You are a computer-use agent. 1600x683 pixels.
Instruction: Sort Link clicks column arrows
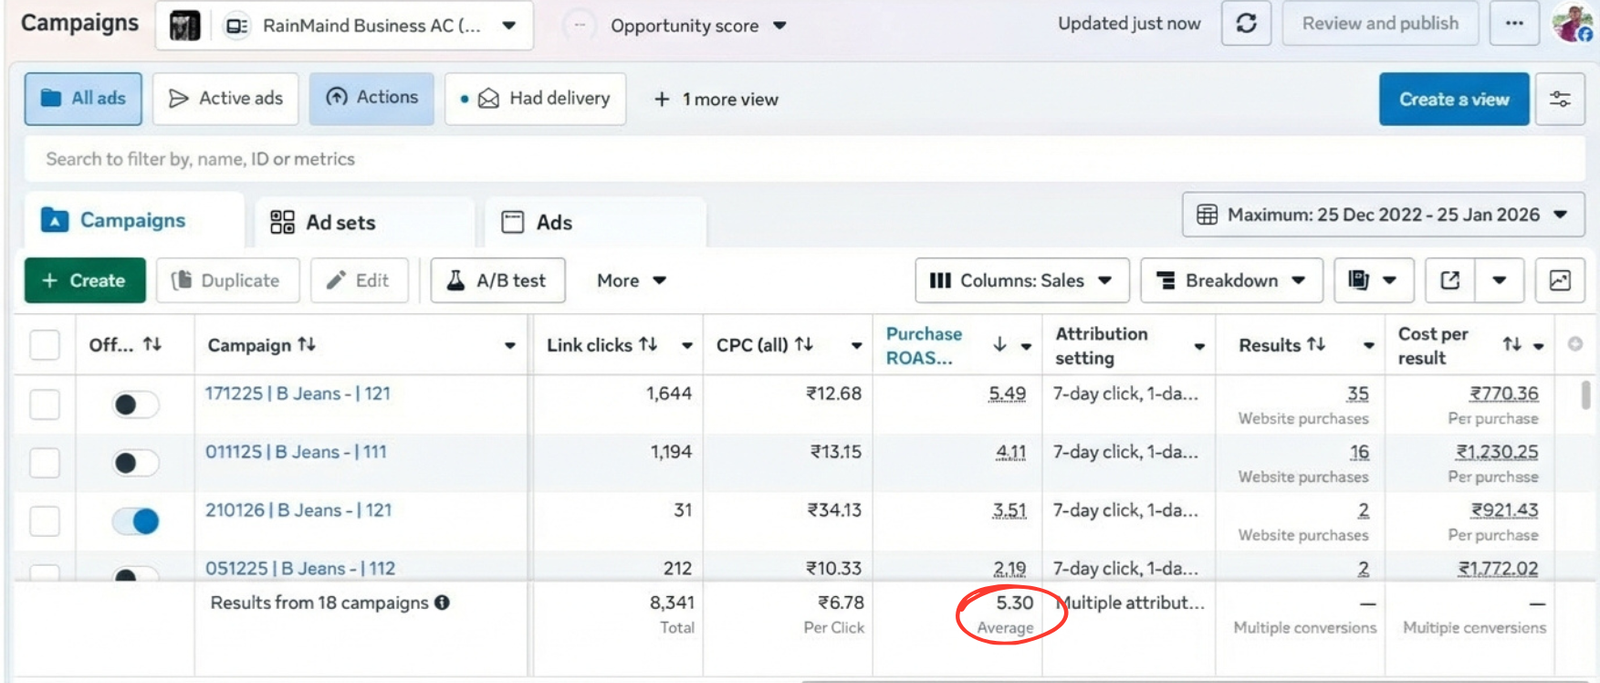point(648,344)
